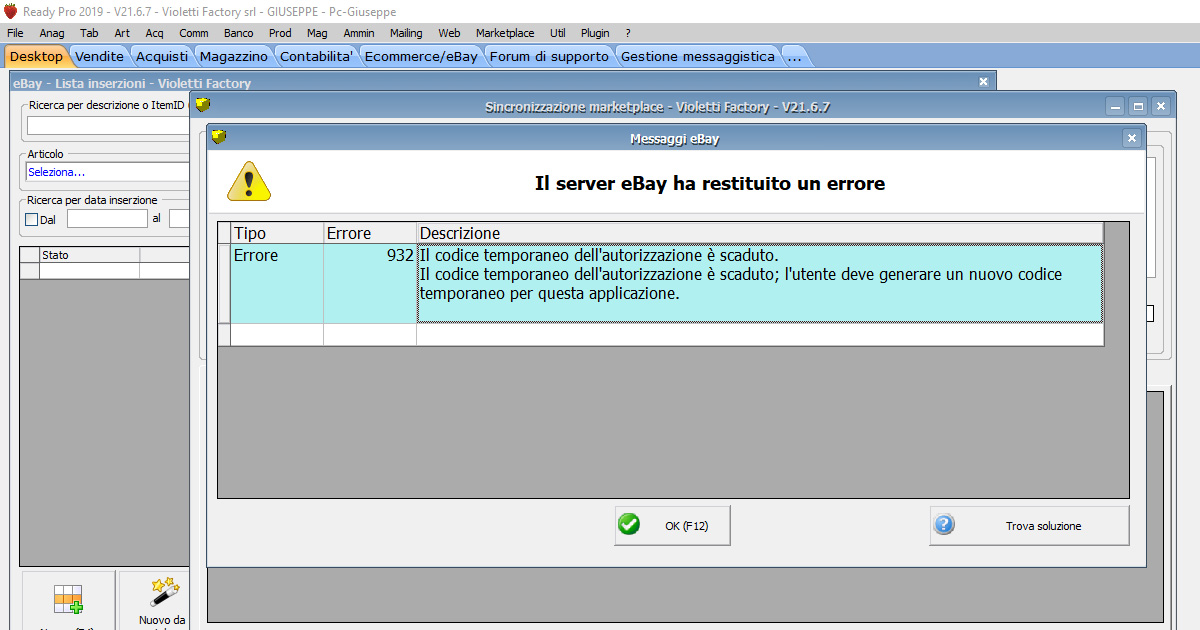Image resolution: width=1200 pixels, height=630 pixels.
Task: Click the Messaggi eBay title bar cube icon
Action: click(219, 138)
